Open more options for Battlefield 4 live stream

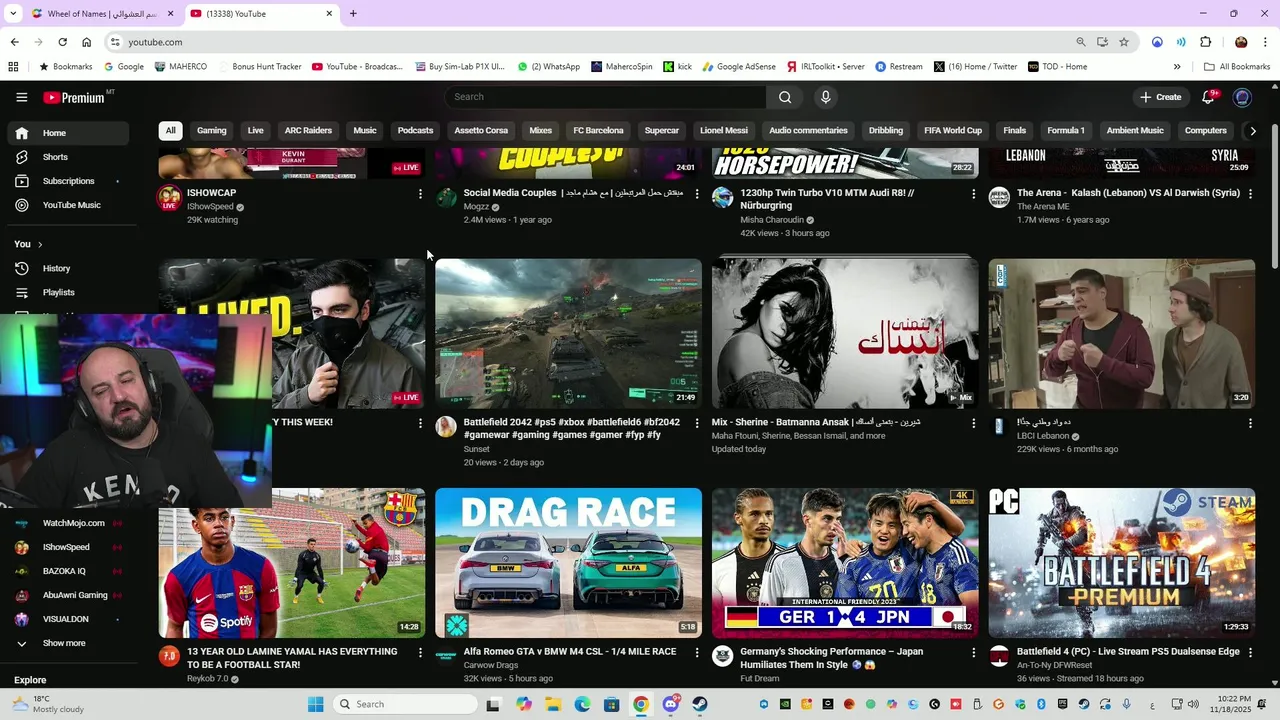coord(1250,653)
